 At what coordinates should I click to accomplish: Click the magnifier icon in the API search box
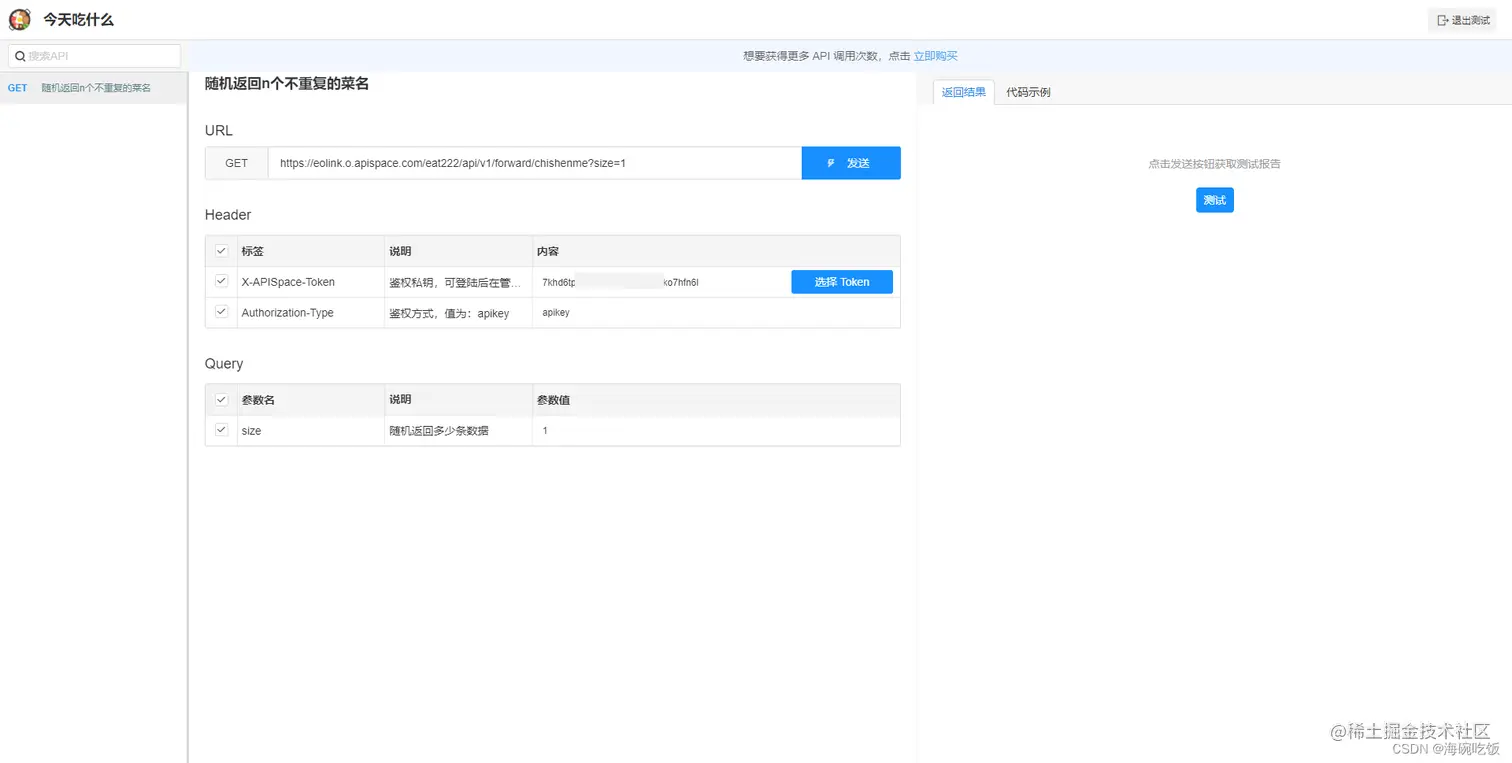20,55
